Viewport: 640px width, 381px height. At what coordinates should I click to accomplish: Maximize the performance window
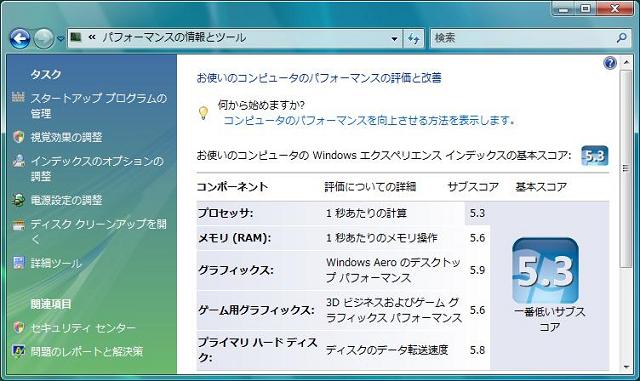586,9
